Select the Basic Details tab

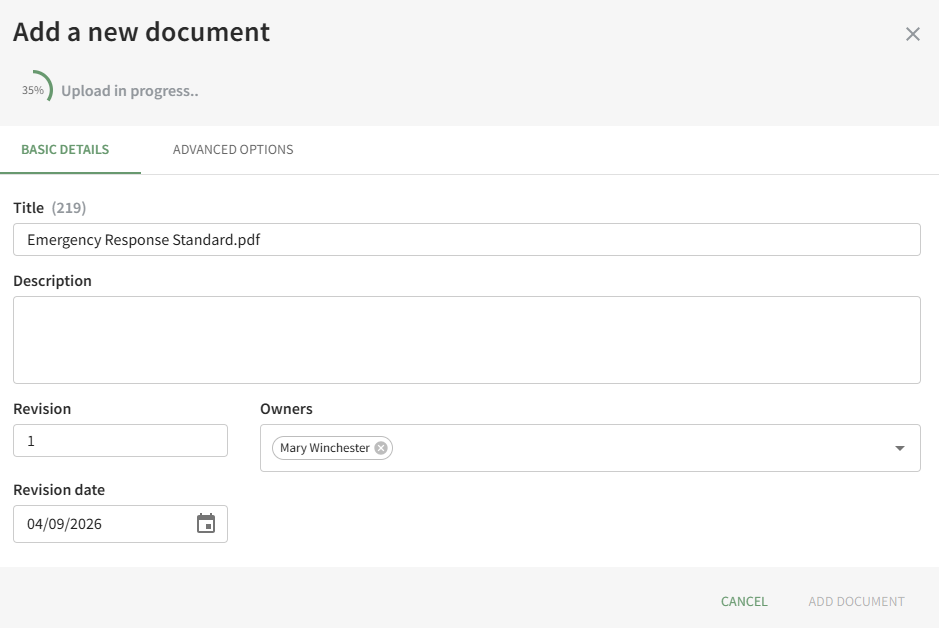click(65, 150)
